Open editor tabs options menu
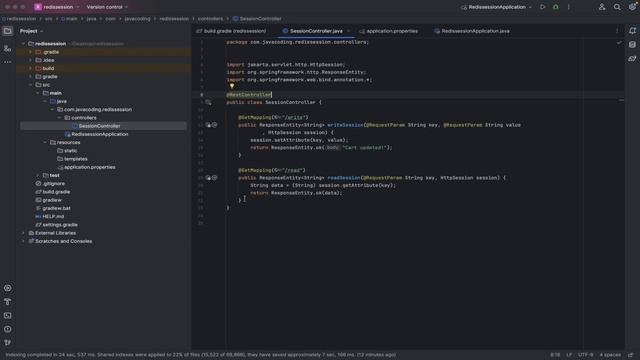Image resolution: width=640 pixels, height=360 pixels. pos(617,31)
